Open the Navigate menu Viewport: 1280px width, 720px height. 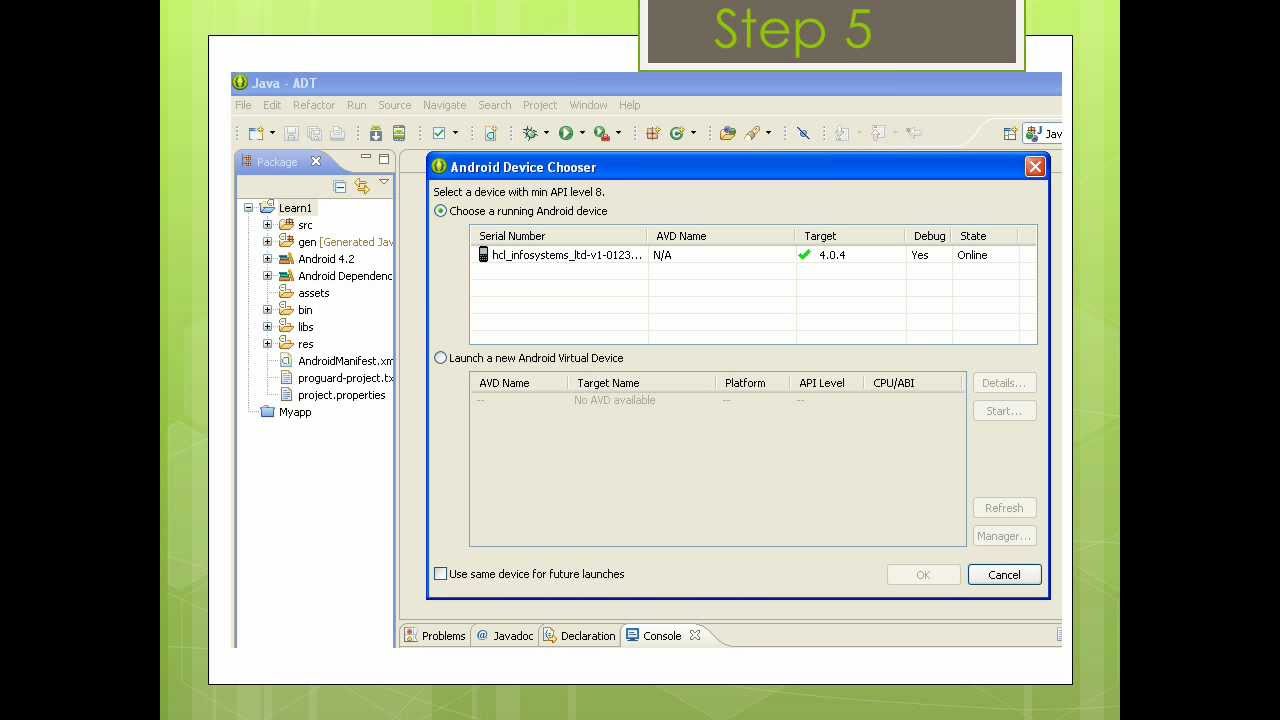point(444,105)
